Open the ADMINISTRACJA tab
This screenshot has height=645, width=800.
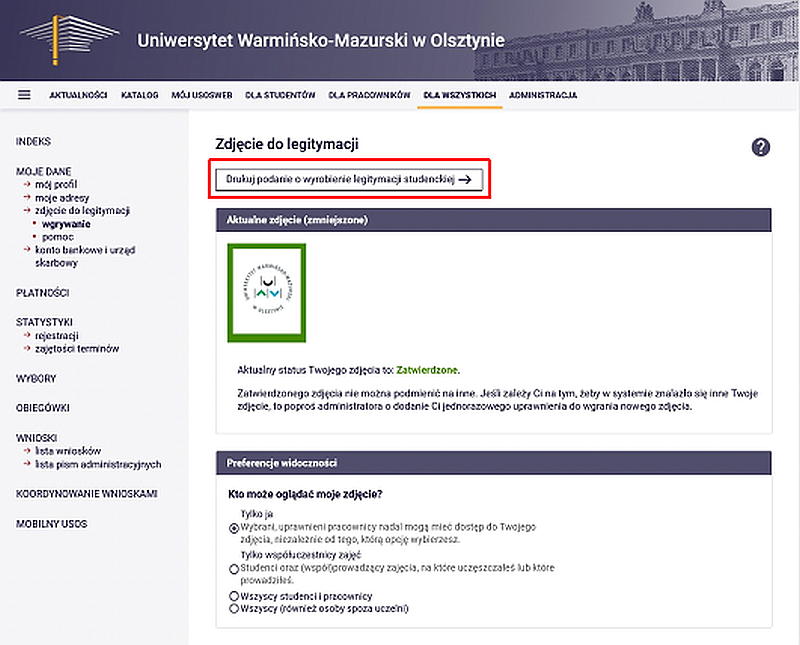(x=542, y=96)
